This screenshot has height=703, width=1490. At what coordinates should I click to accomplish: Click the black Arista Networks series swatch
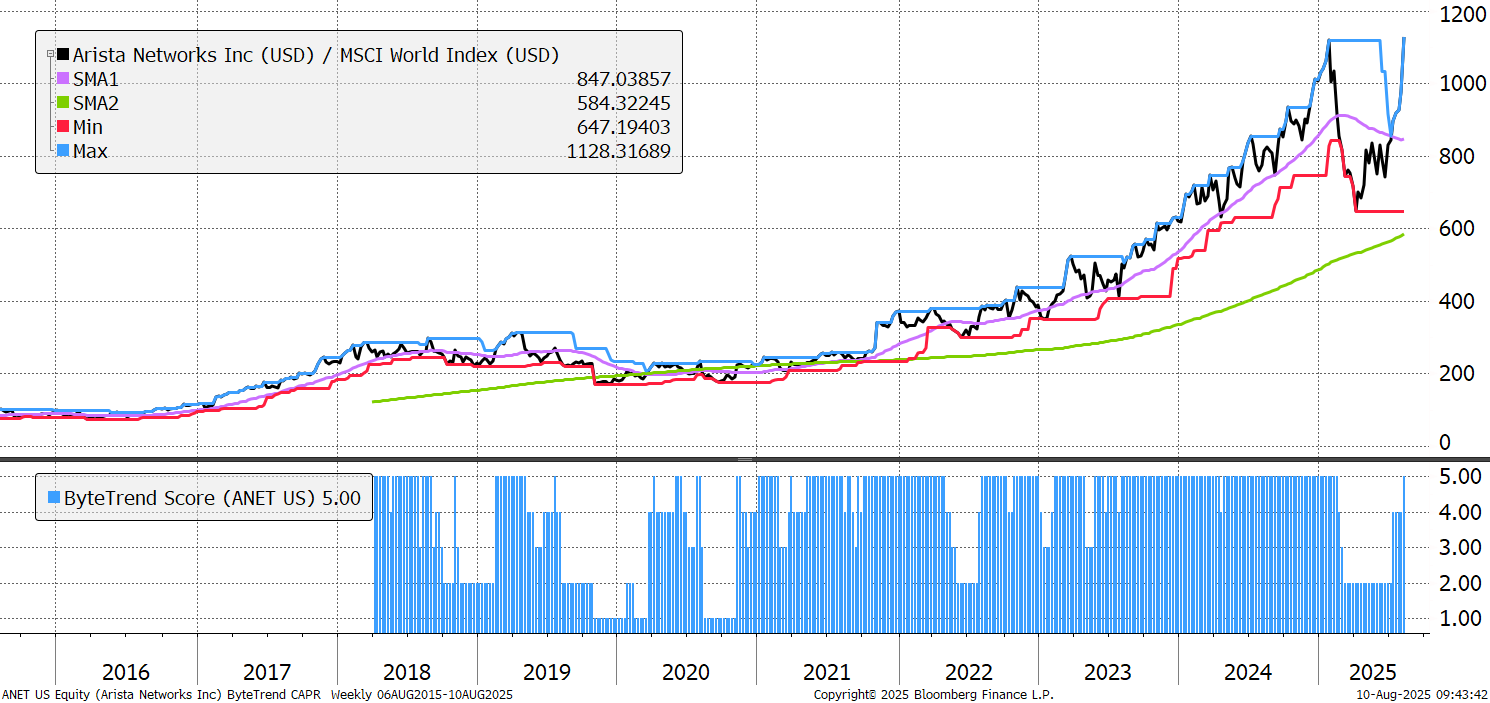coord(64,55)
